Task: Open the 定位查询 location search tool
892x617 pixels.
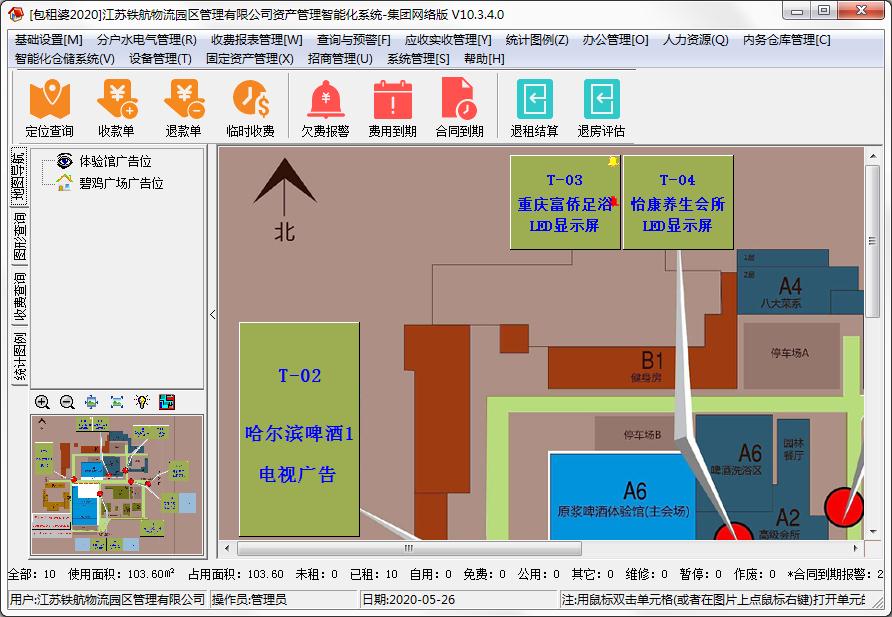Action: (49, 109)
